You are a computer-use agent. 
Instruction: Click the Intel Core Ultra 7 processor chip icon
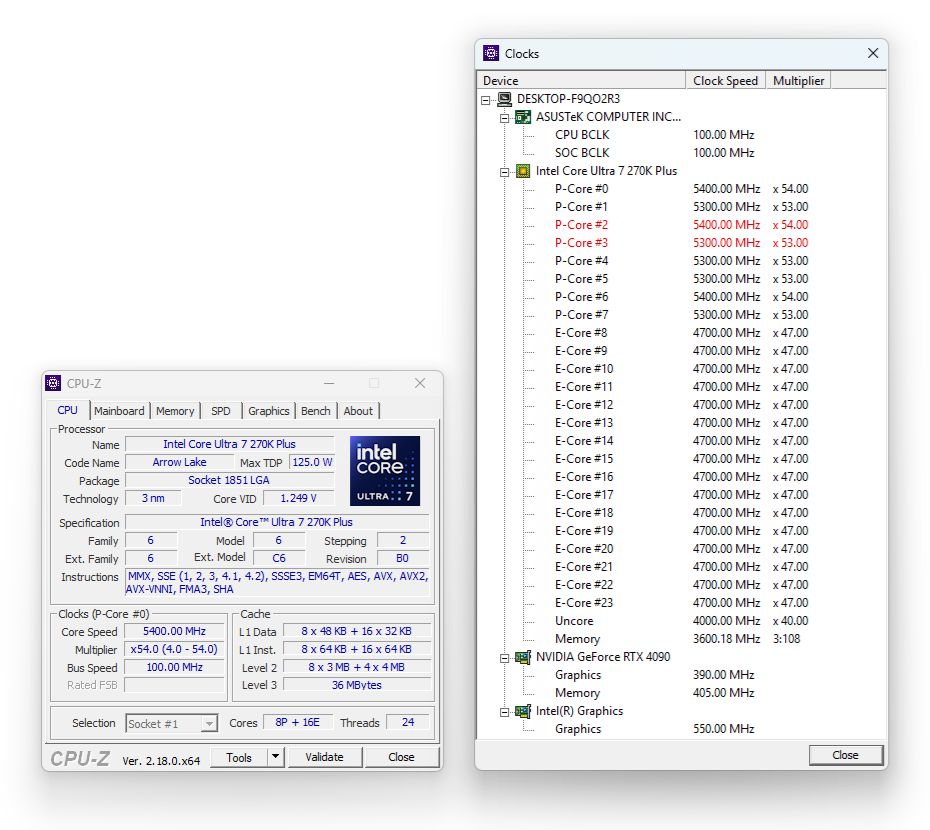click(x=523, y=171)
